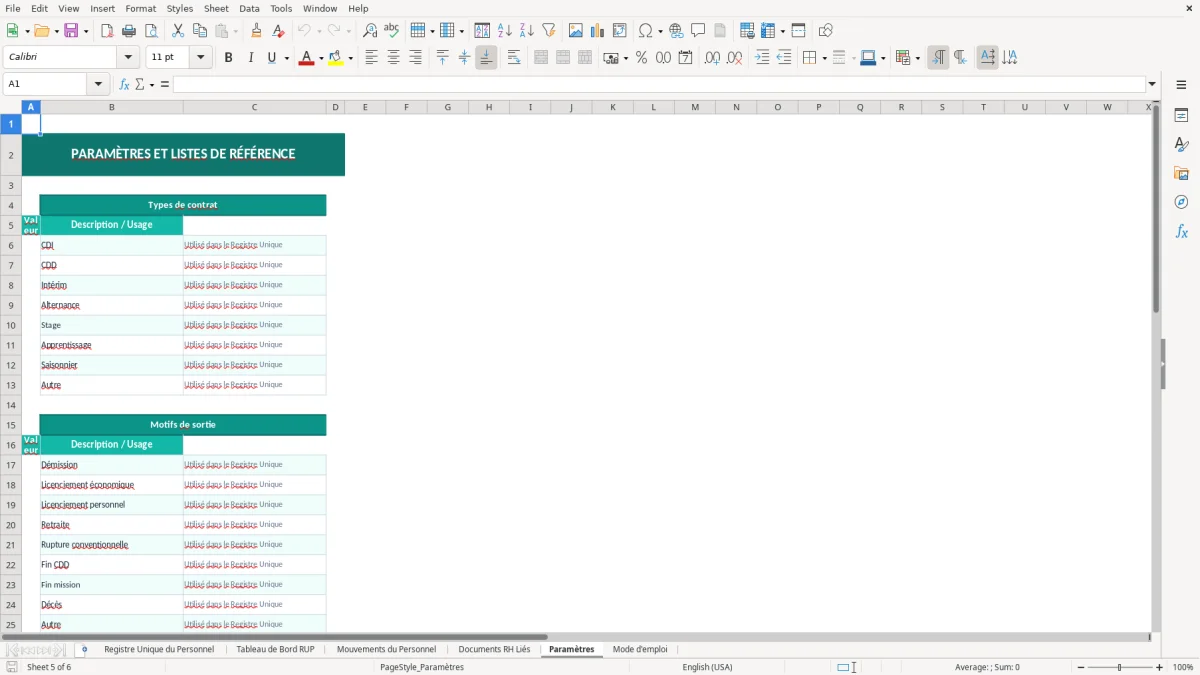
Task: Sort descending Z to A
Action: tap(527, 31)
